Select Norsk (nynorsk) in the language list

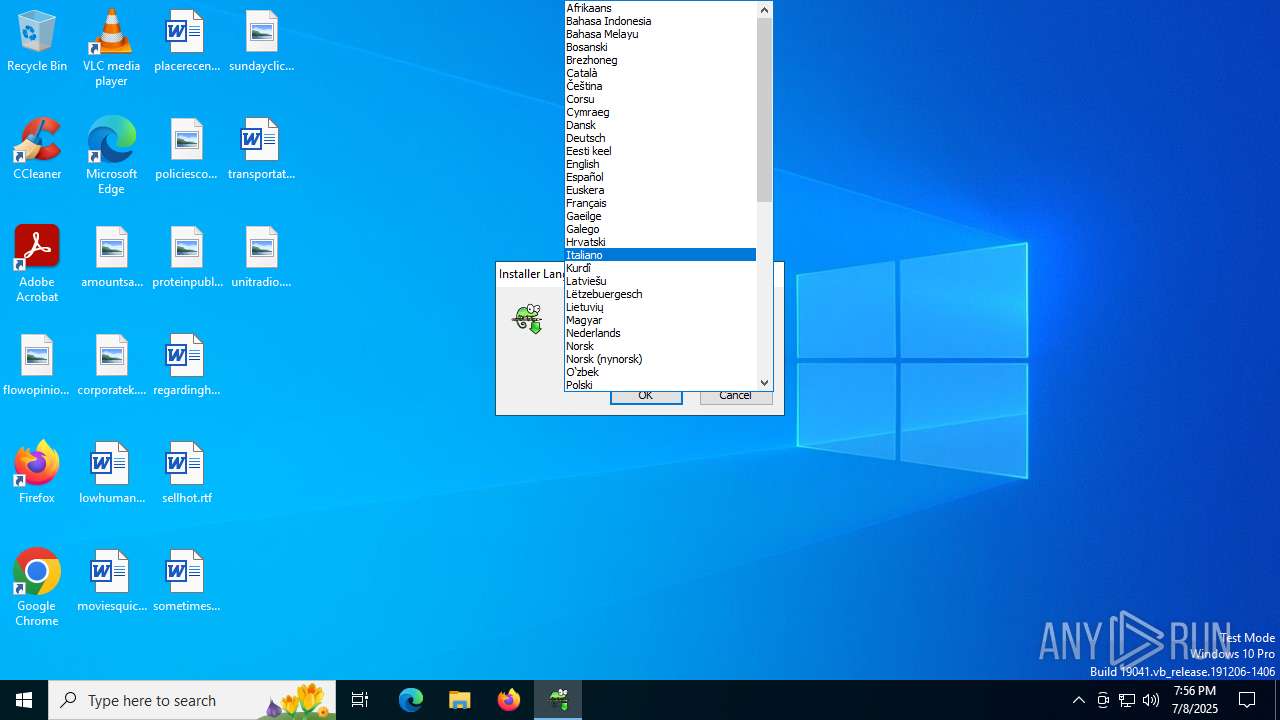coord(660,359)
